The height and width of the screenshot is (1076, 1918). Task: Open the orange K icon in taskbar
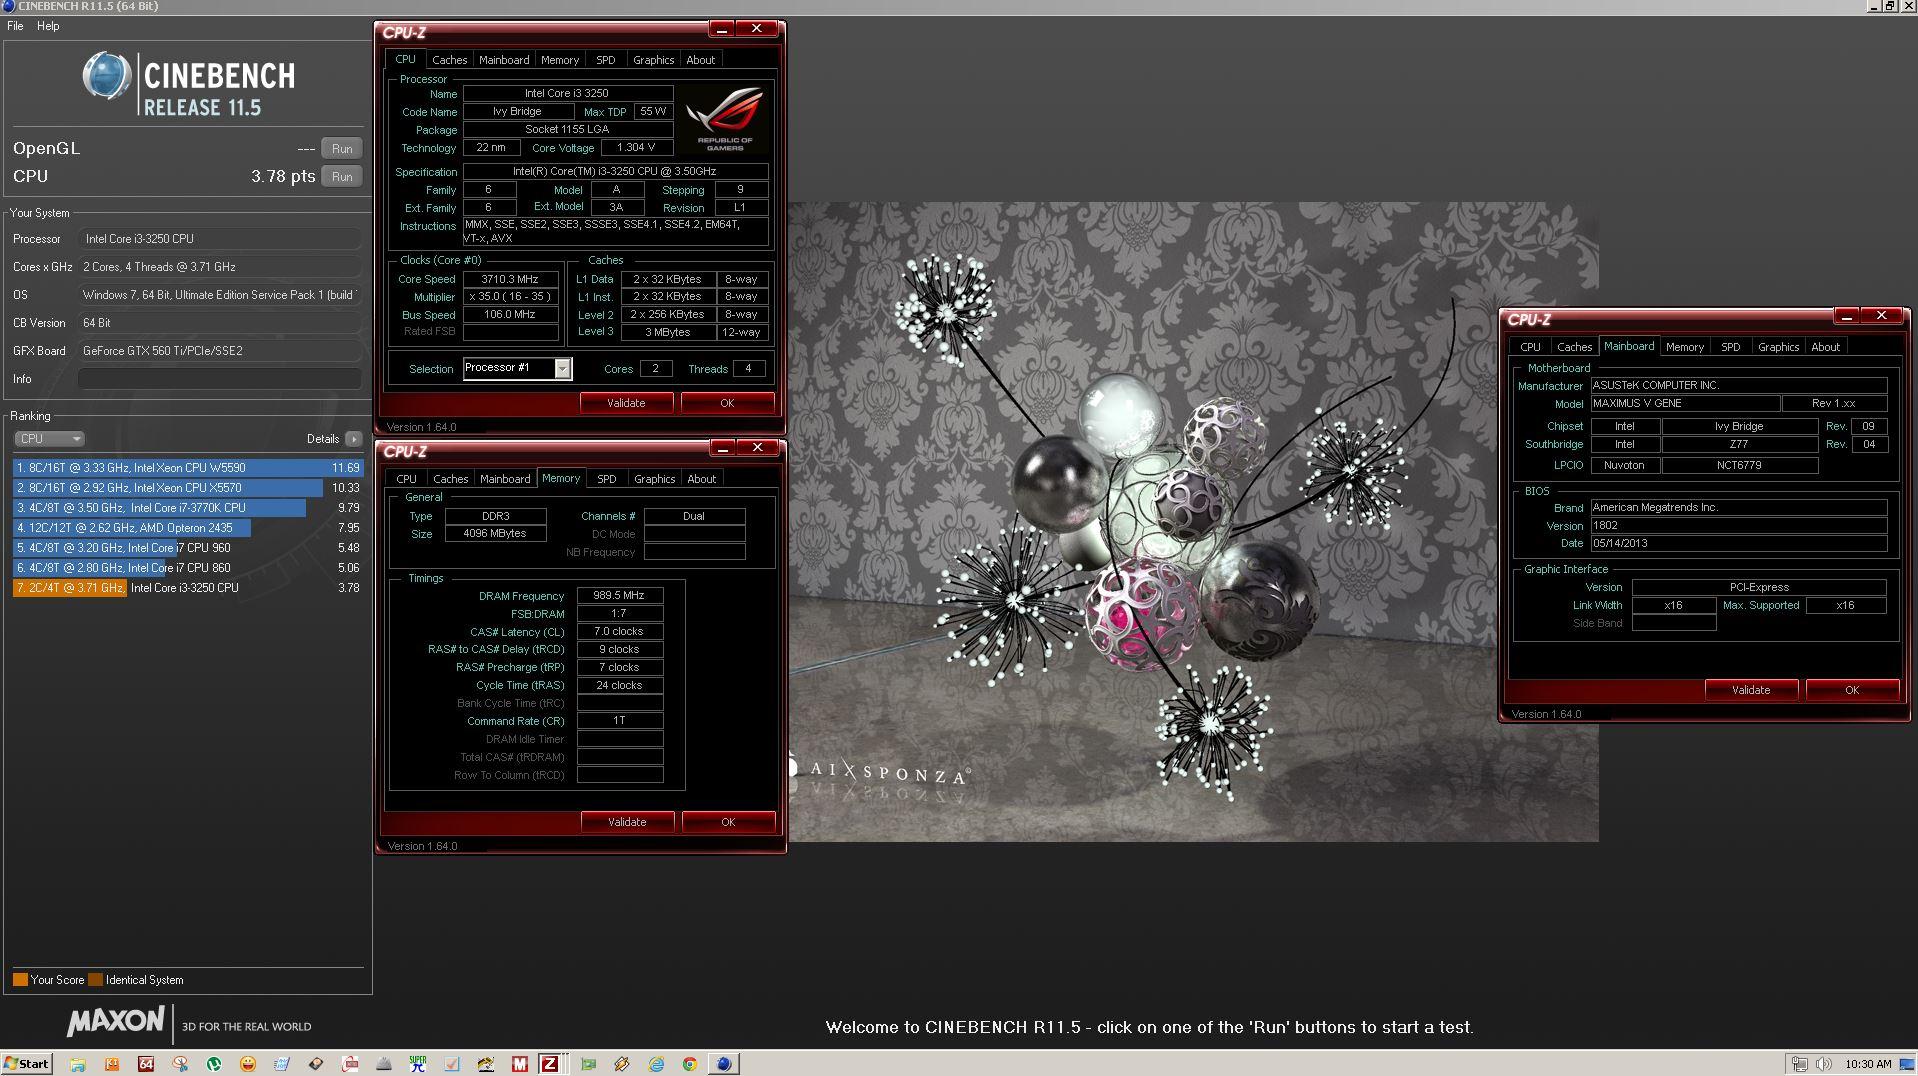(x=112, y=1064)
